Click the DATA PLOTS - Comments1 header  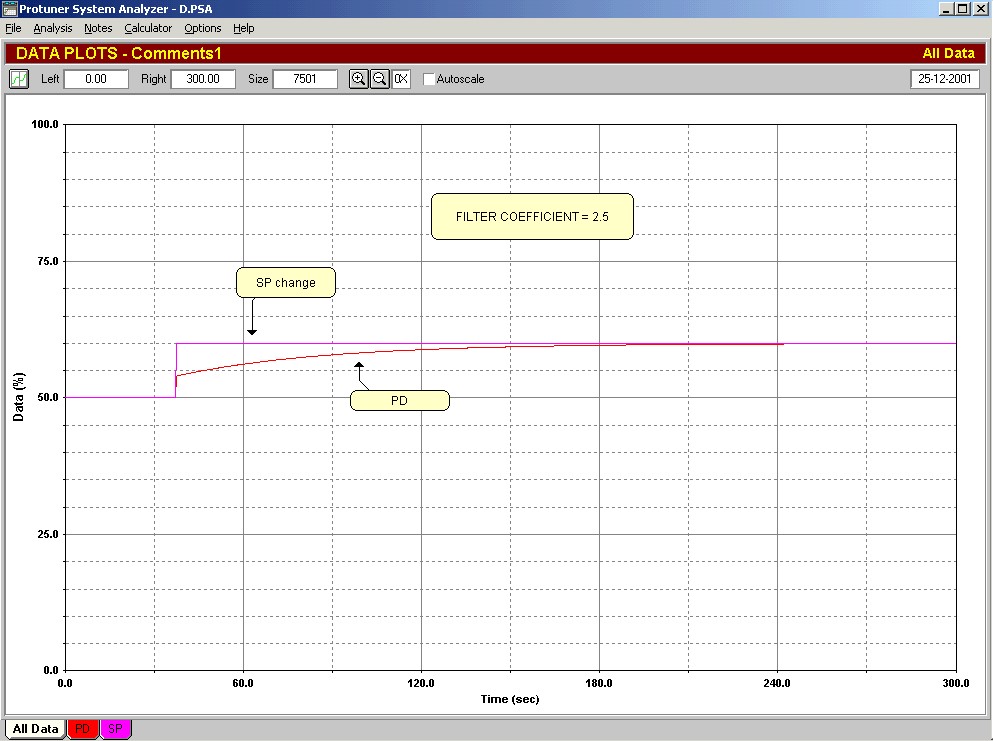(118, 53)
